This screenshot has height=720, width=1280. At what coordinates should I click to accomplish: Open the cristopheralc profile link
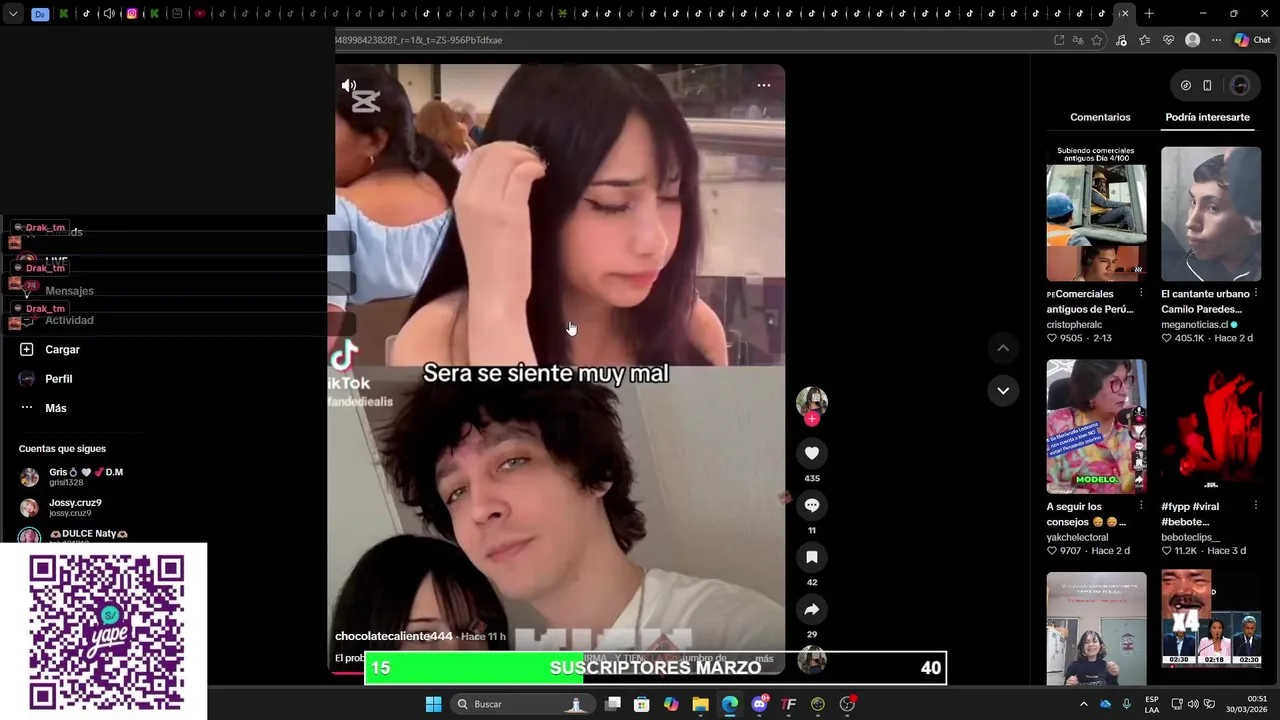(x=1074, y=325)
